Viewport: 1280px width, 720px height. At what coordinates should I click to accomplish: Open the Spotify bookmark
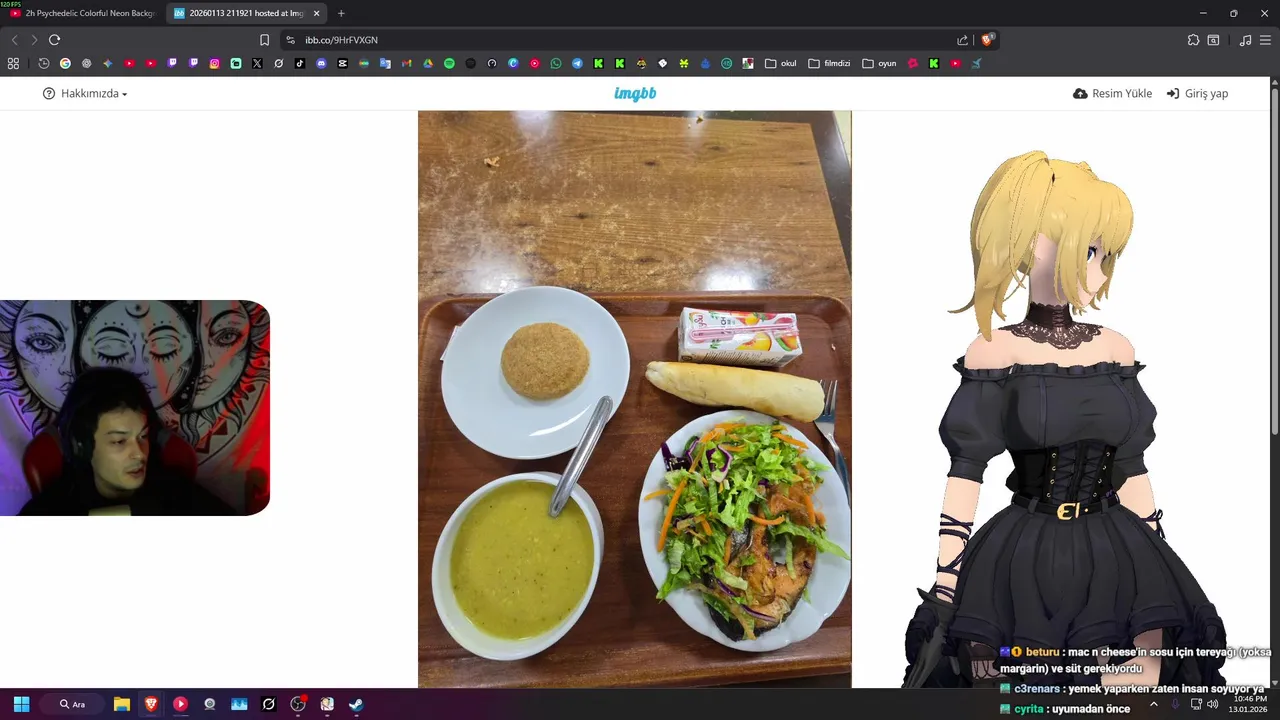click(x=449, y=63)
